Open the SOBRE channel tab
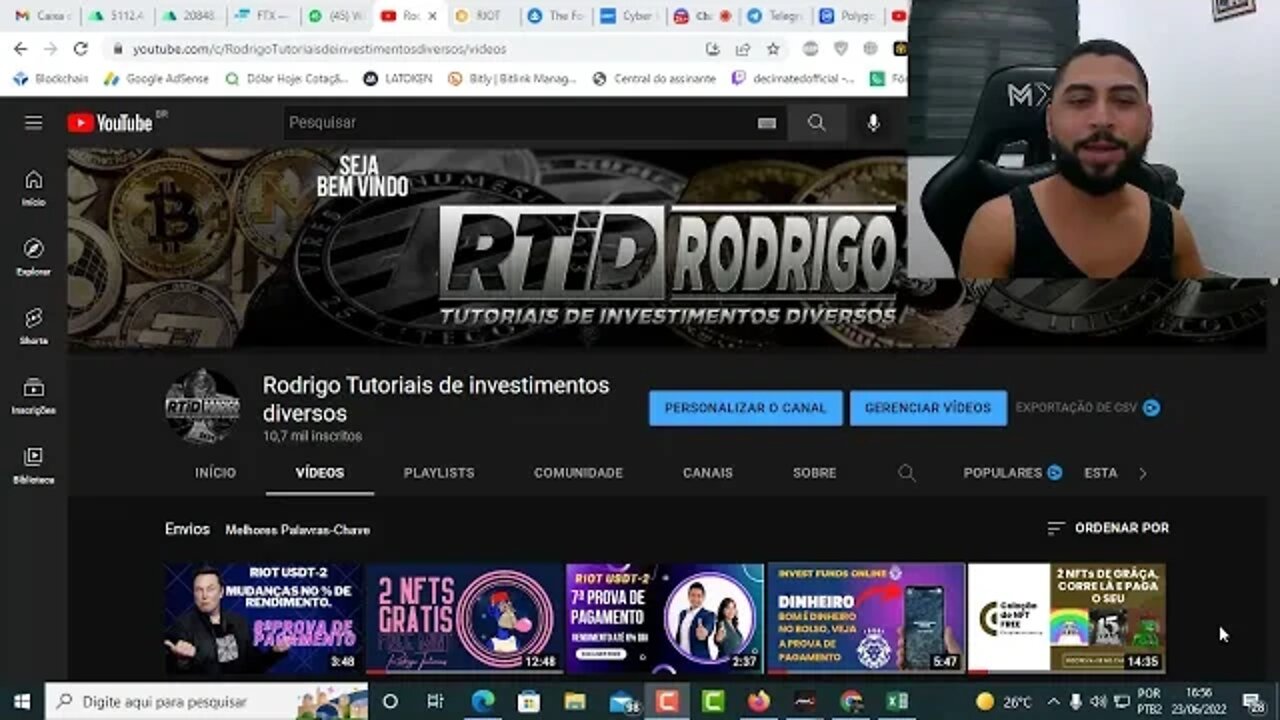 click(815, 473)
